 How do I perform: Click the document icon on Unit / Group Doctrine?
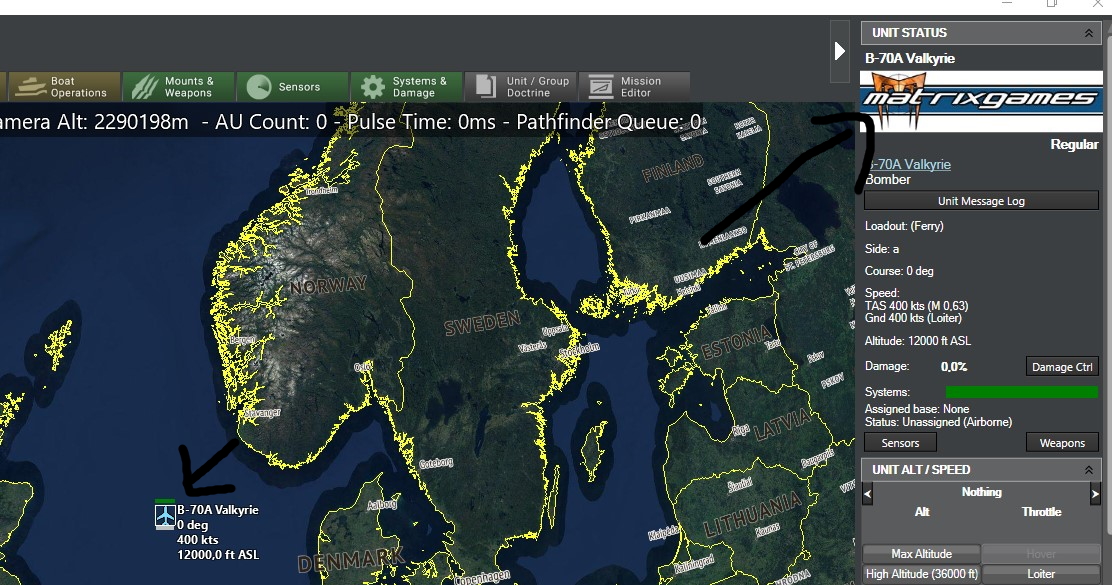pos(486,87)
